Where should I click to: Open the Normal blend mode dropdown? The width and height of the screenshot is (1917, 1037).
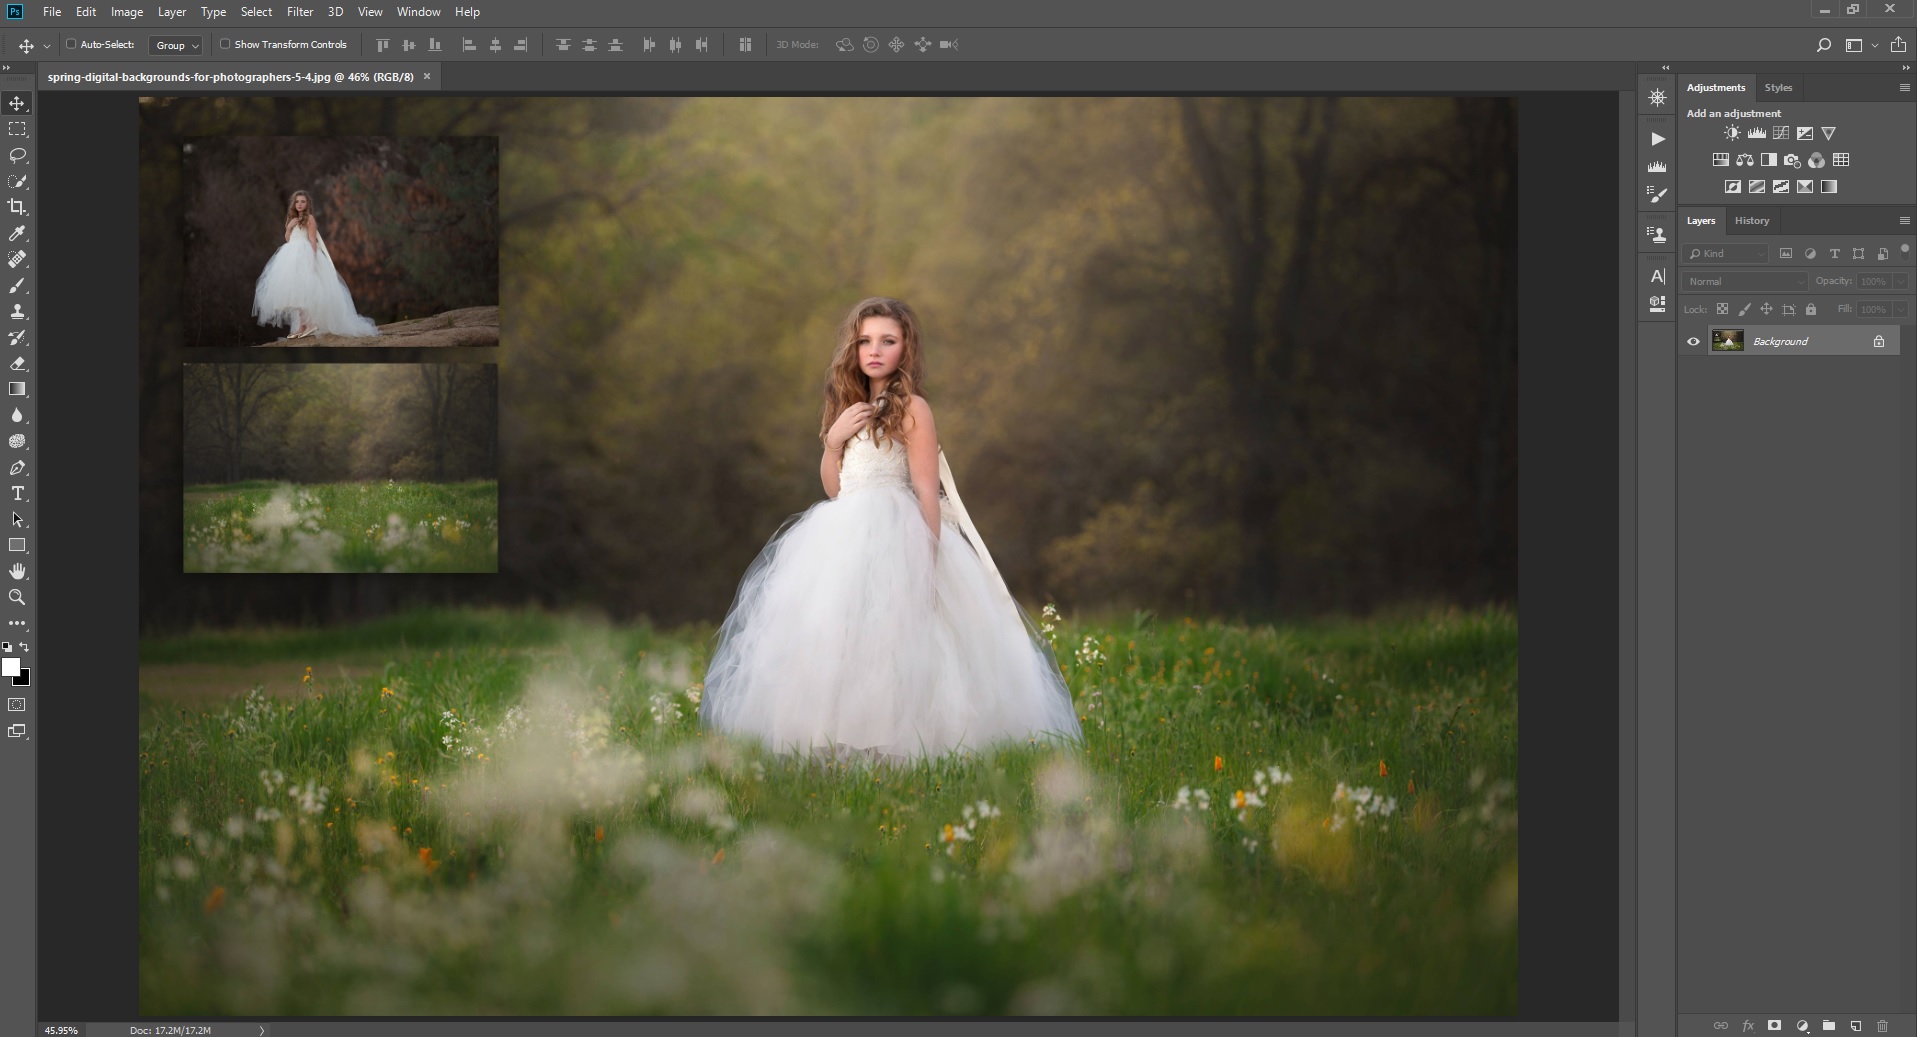1745,282
